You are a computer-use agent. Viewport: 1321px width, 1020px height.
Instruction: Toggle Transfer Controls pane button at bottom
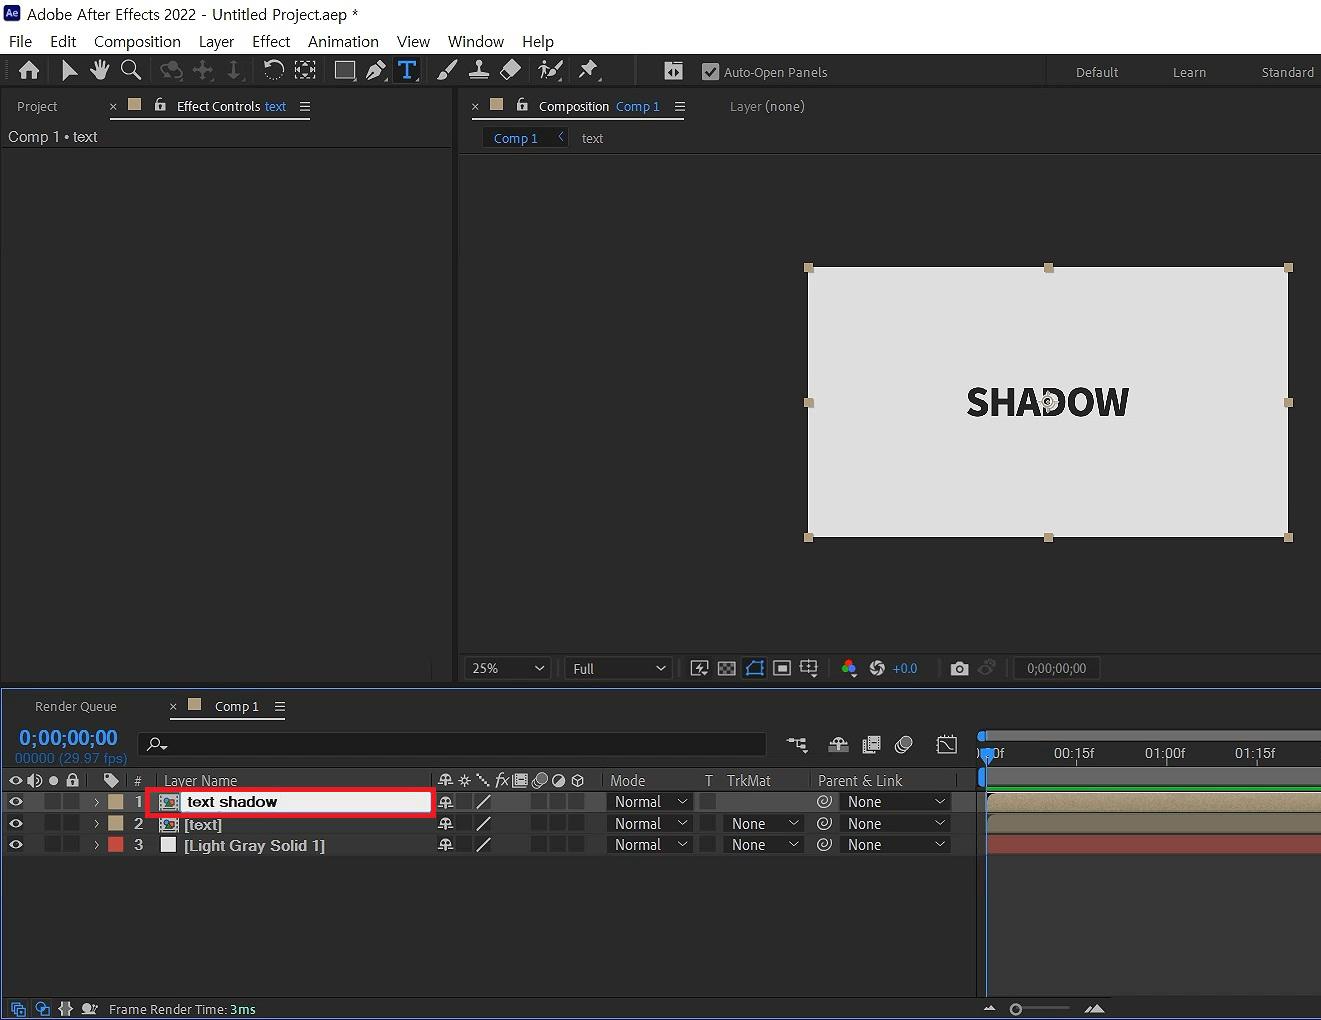click(x=42, y=1009)
